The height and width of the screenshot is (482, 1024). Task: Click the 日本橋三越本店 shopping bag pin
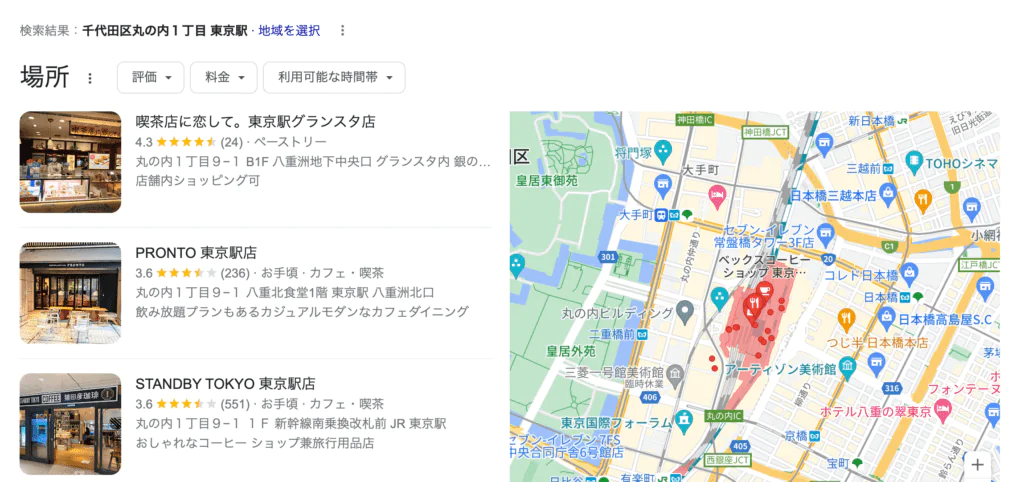(888, 192)
